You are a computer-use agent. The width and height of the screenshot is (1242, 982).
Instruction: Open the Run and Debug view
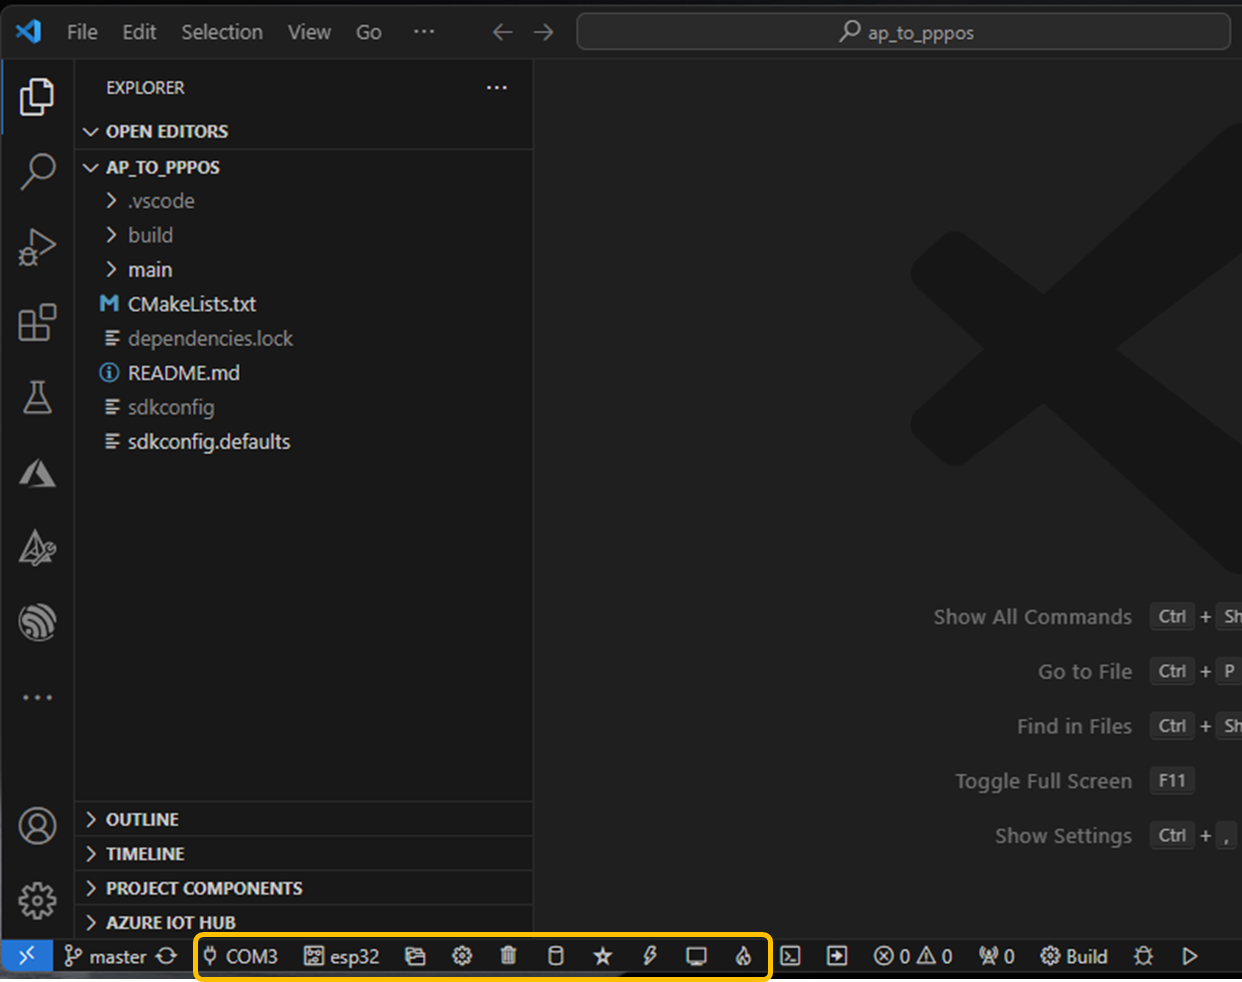tap(37, 247)
